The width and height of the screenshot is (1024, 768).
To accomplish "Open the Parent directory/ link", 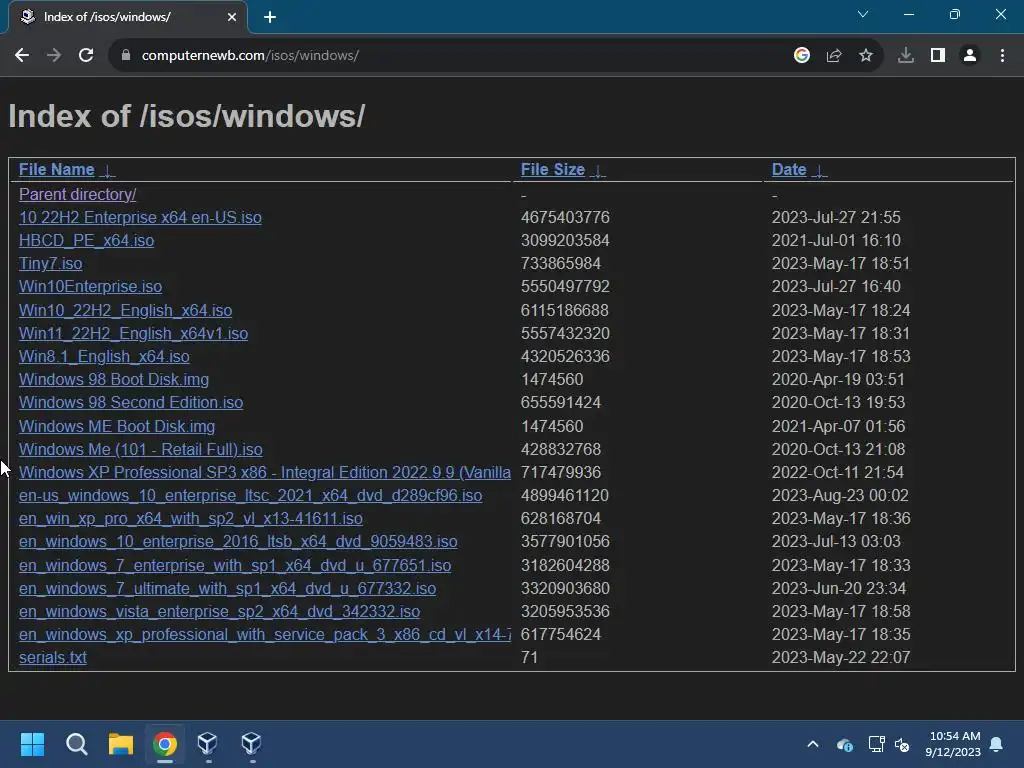I will [78, 195].
